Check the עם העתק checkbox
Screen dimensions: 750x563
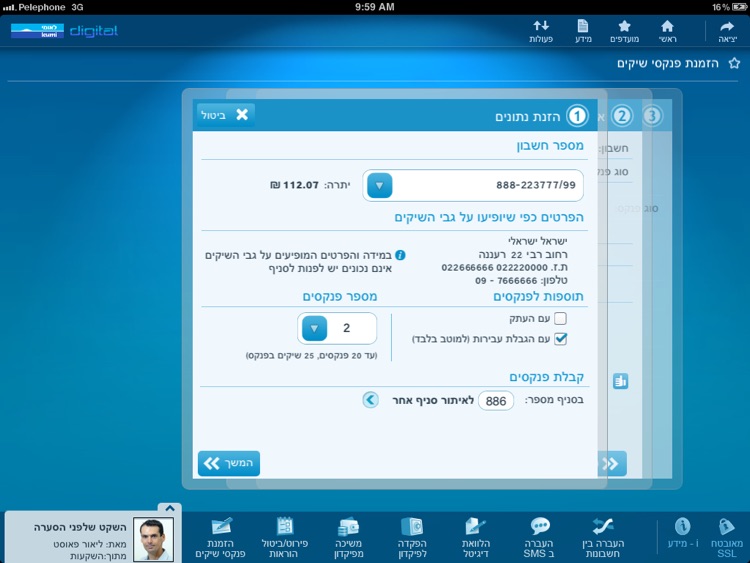pos(560,318)
